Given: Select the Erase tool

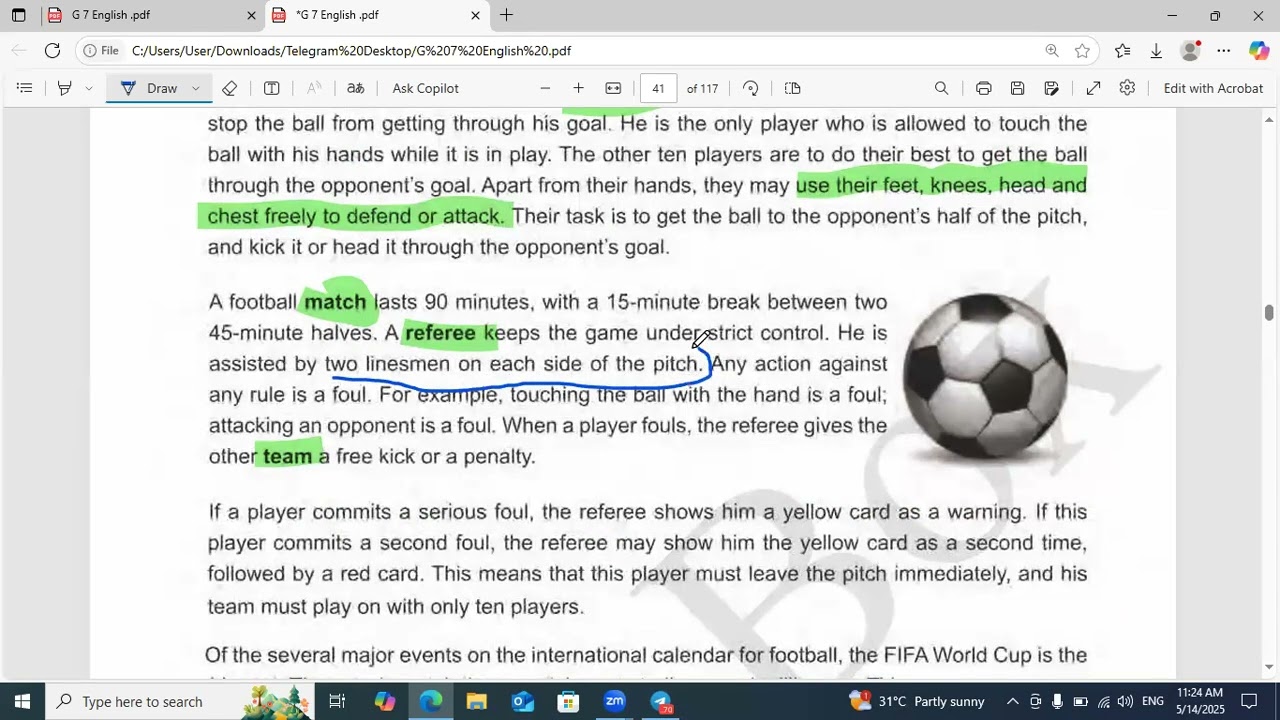Looking at the screenshot, I should [x=229, y=88].
